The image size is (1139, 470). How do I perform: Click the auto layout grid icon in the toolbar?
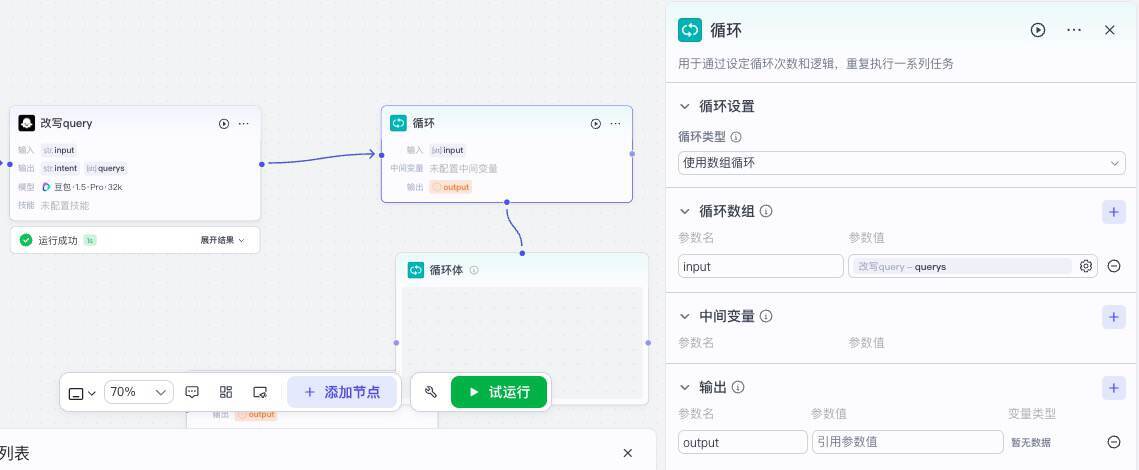(x=226, y=392)
